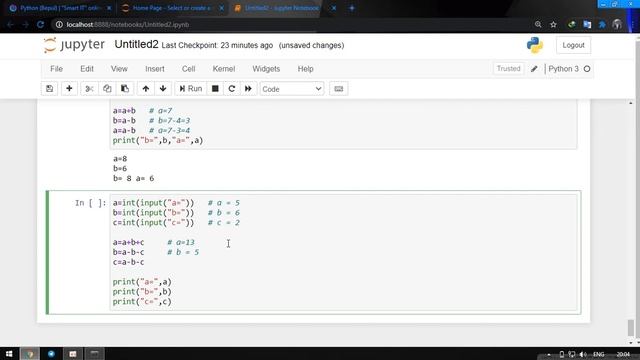Viewport: 640px width, 360px height.
Task: Click the Trusted notebook indicator
Action: (509, 69)
